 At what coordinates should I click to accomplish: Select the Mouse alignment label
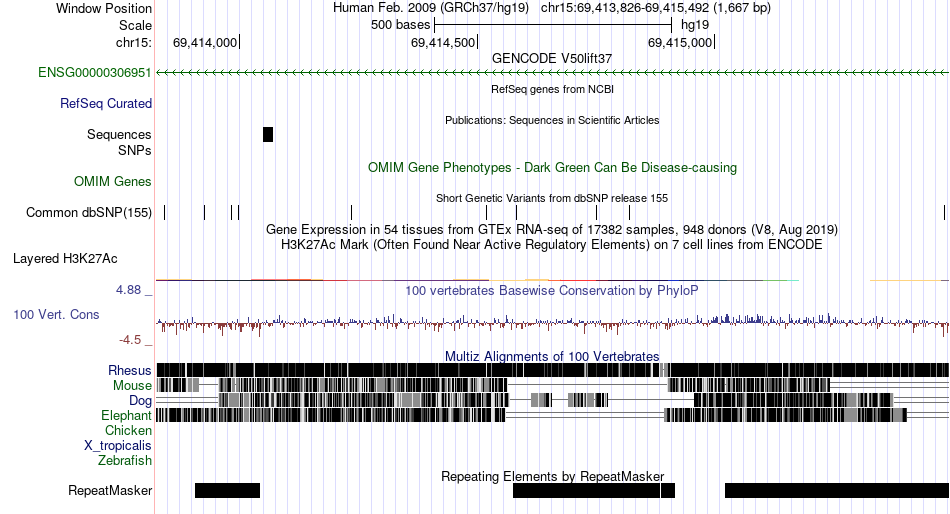132,386
